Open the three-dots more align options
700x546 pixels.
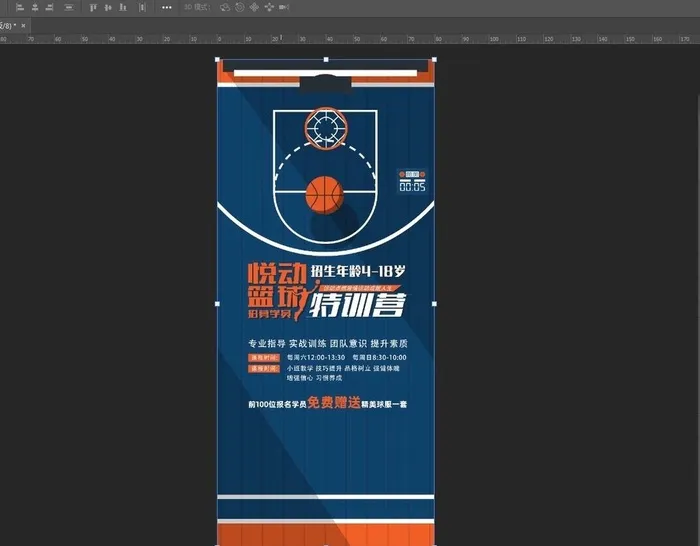point(165,7)
